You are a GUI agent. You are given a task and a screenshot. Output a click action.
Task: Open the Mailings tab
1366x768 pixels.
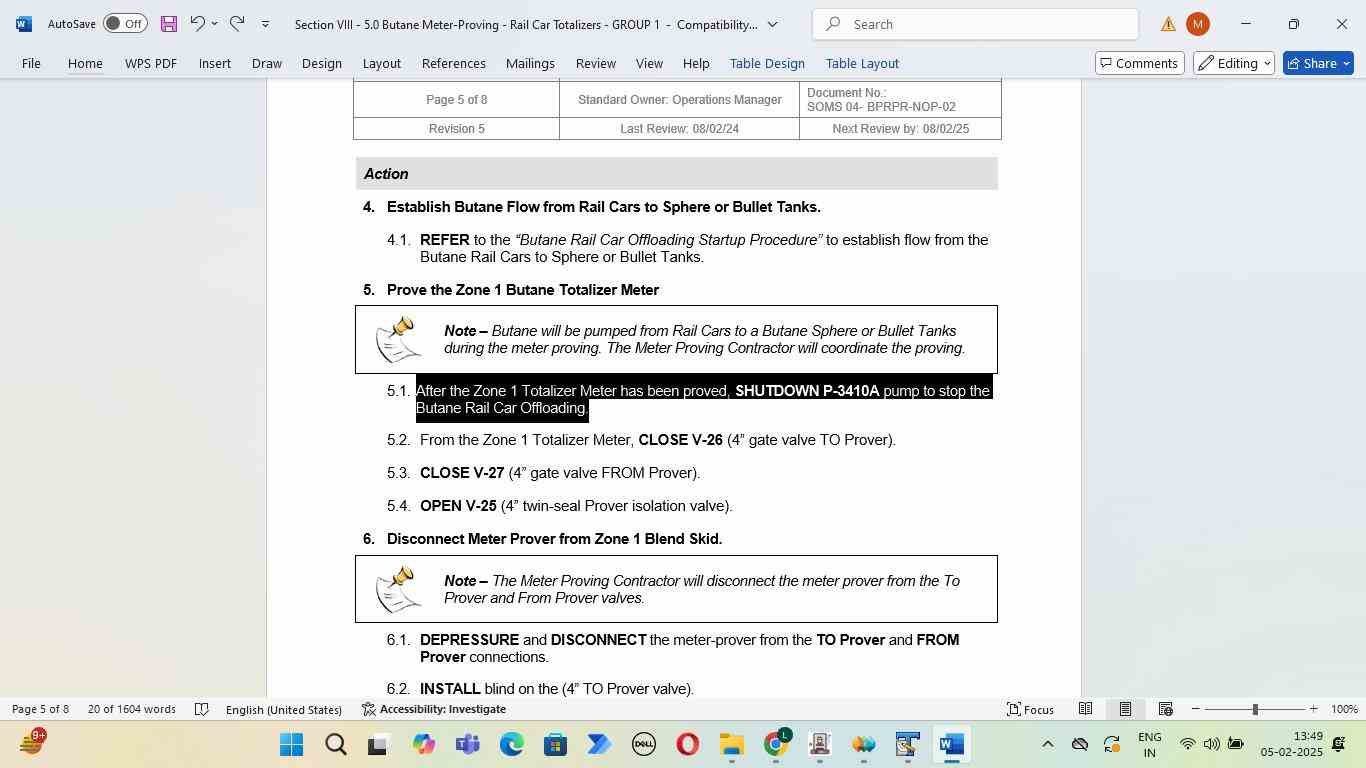point(530,63)
